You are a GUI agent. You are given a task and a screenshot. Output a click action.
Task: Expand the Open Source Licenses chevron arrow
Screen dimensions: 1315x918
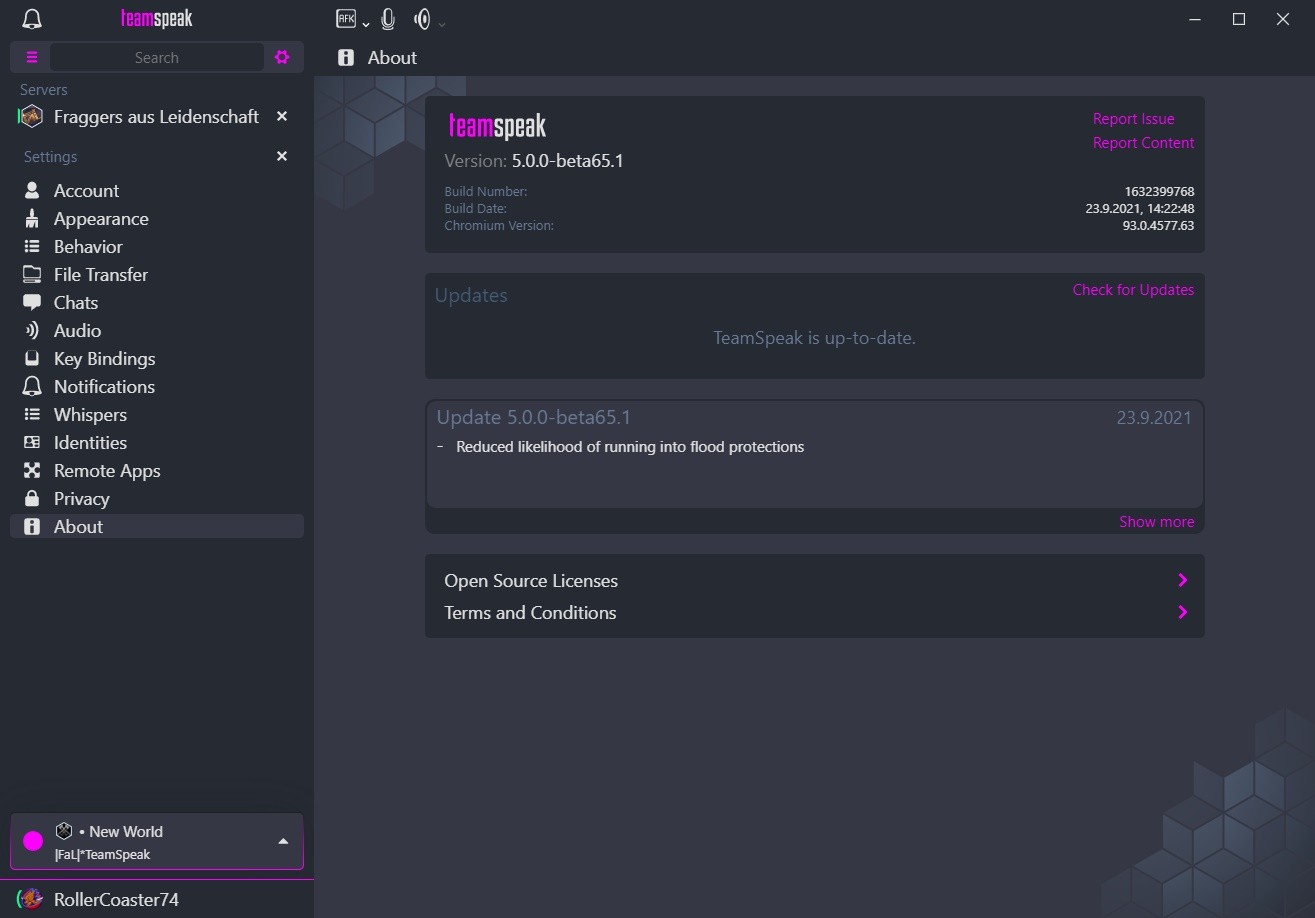point(1183,581)
